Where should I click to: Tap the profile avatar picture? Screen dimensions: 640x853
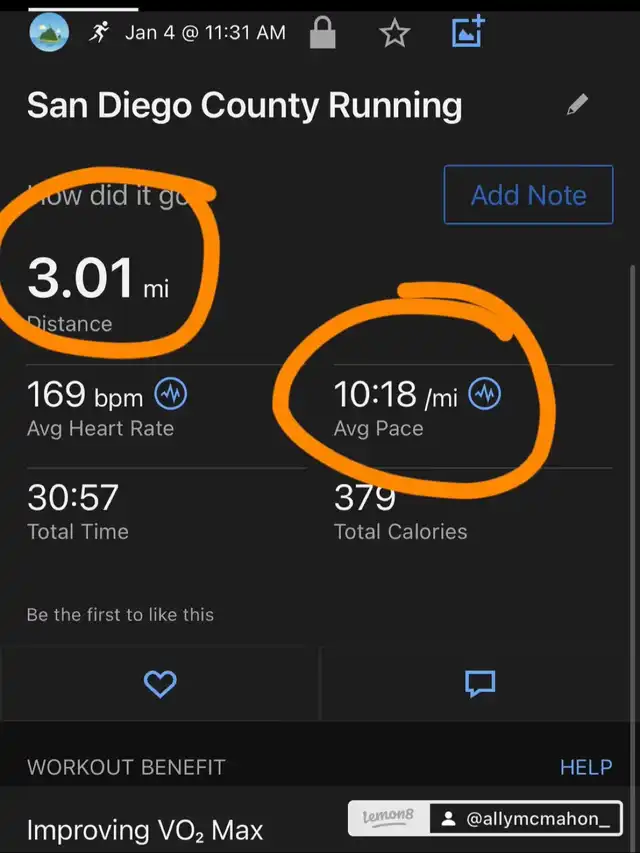coord(49,32)
